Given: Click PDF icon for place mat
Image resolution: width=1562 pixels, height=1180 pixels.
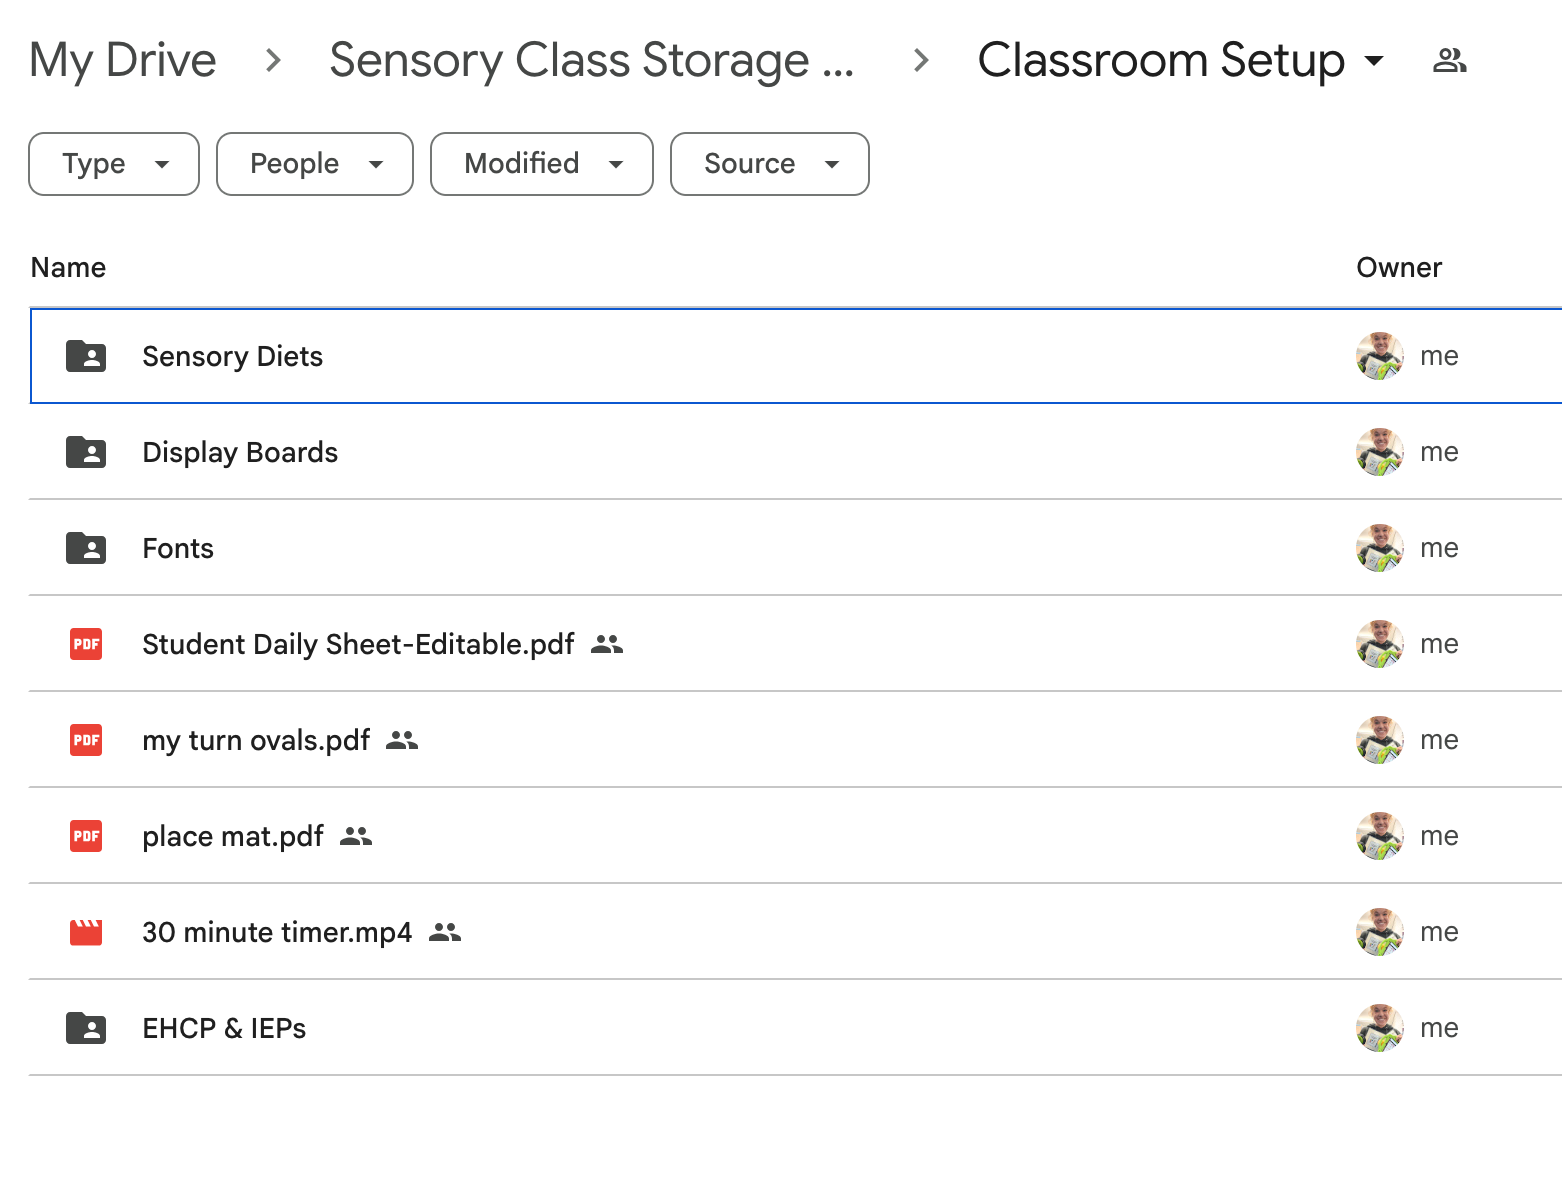Looking at the screenshot, I should point(86,836).
